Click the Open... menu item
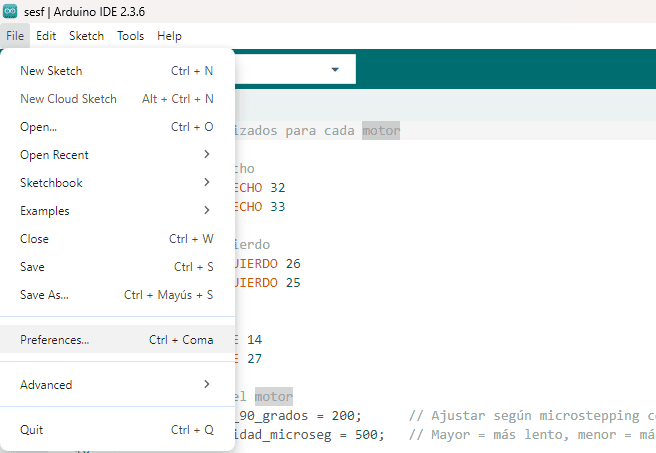The height and width of the screenshot is (453, 656). click(x=116, y=127)
